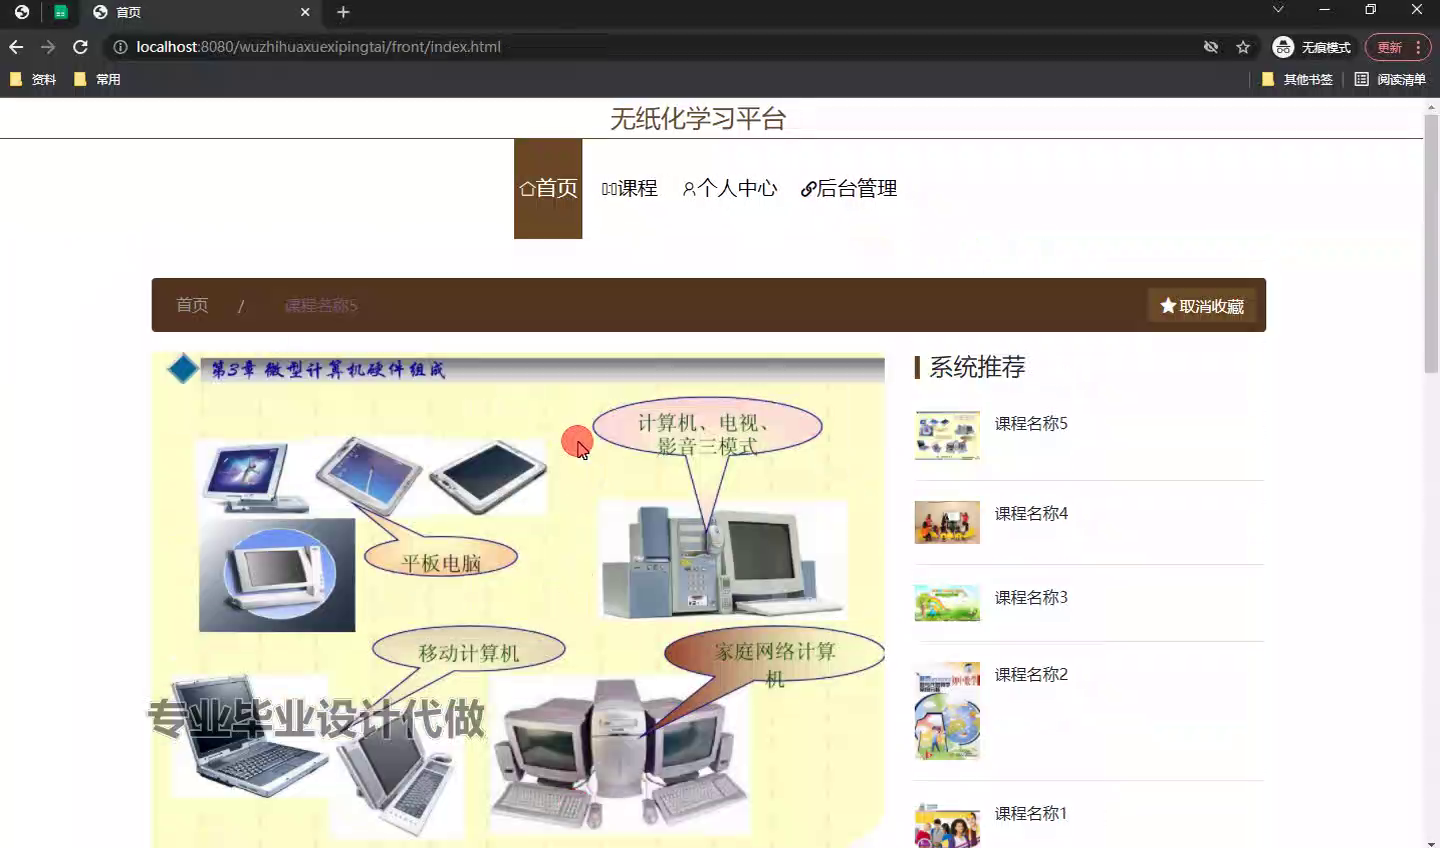
Task: Open recommended course 课程名称1 link
Action: point(1031,813)
